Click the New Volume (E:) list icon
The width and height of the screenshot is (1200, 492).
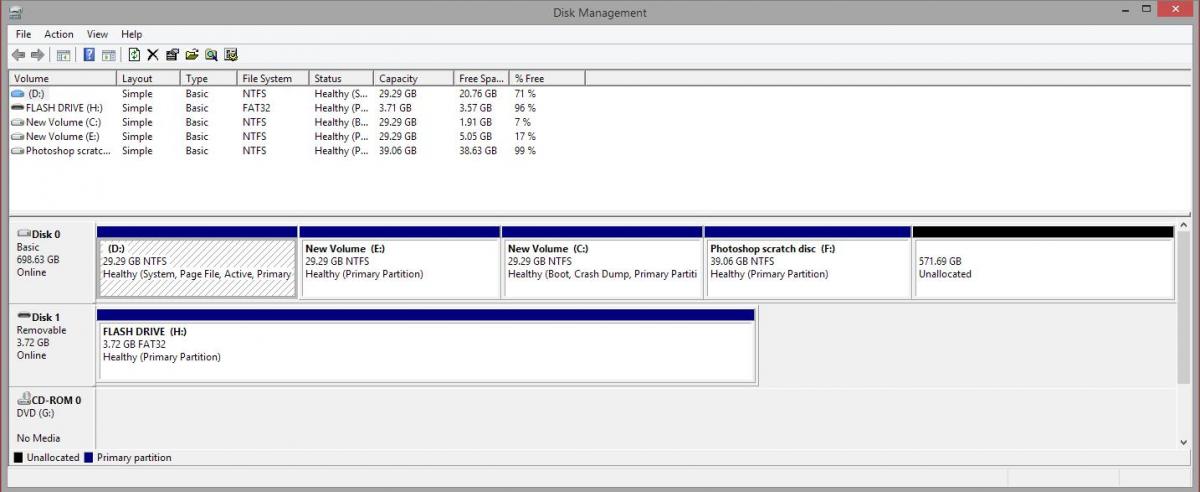(x=17, y=137)
